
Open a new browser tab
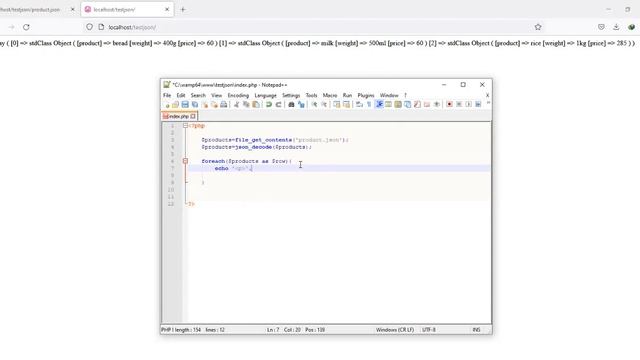[183, 9]
